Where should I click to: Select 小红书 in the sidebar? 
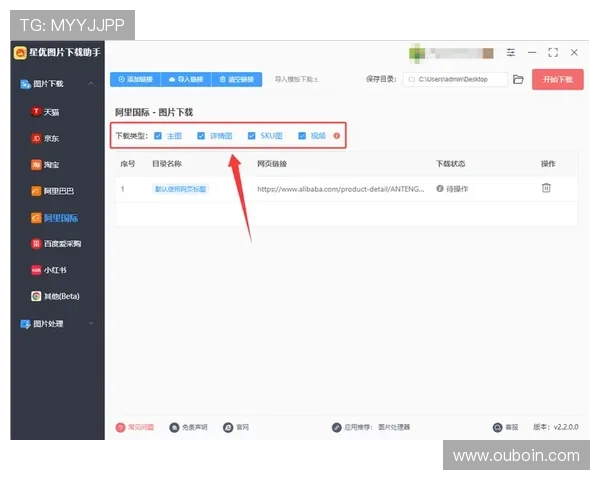[55, 270]
